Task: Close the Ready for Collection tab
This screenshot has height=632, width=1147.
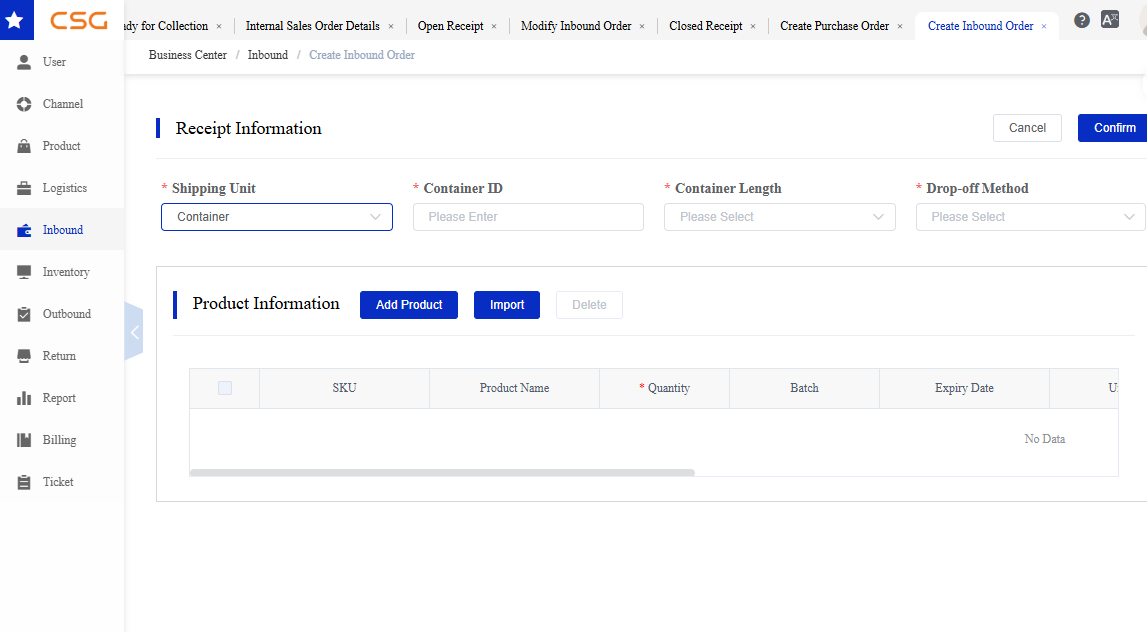Action: (219, 26)
